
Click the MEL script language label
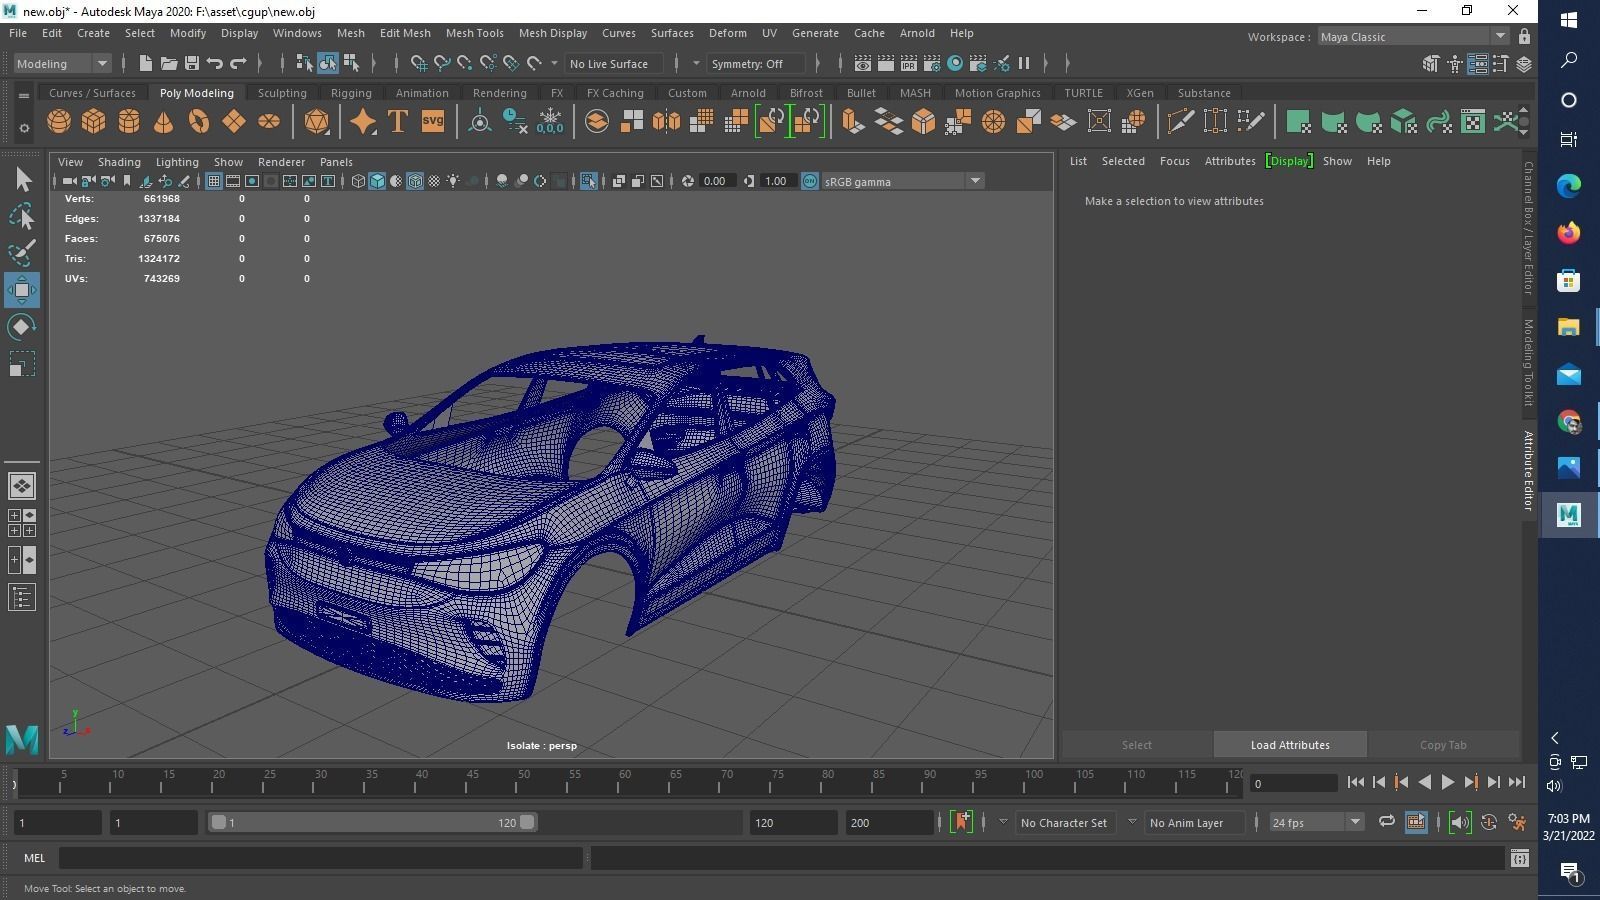(35, 858)
